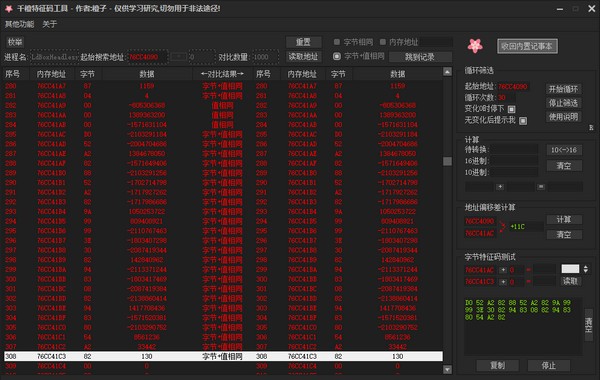Click vertical 清空 beside byte output
The height and width of the screenshot is (380, 600).
[x=589, y=324]
